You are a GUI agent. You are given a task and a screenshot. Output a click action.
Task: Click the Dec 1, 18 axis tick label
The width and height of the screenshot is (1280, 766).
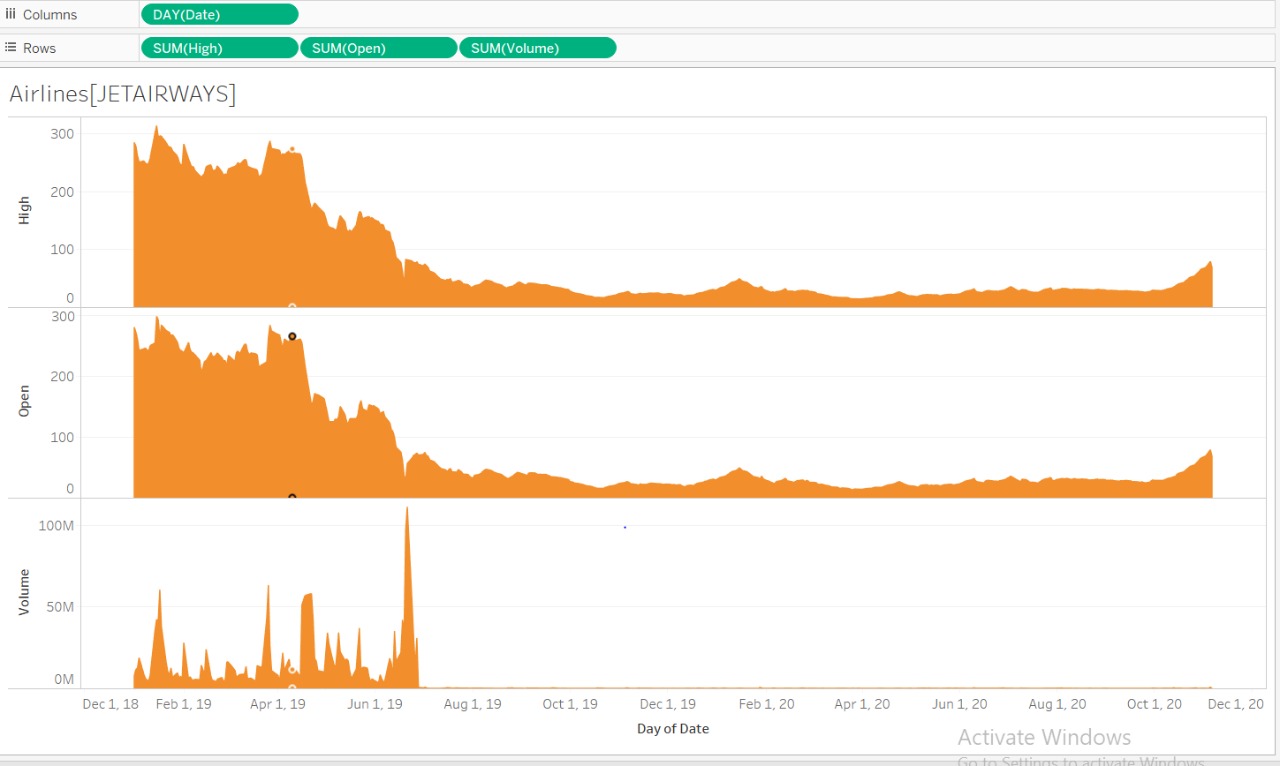110,704
